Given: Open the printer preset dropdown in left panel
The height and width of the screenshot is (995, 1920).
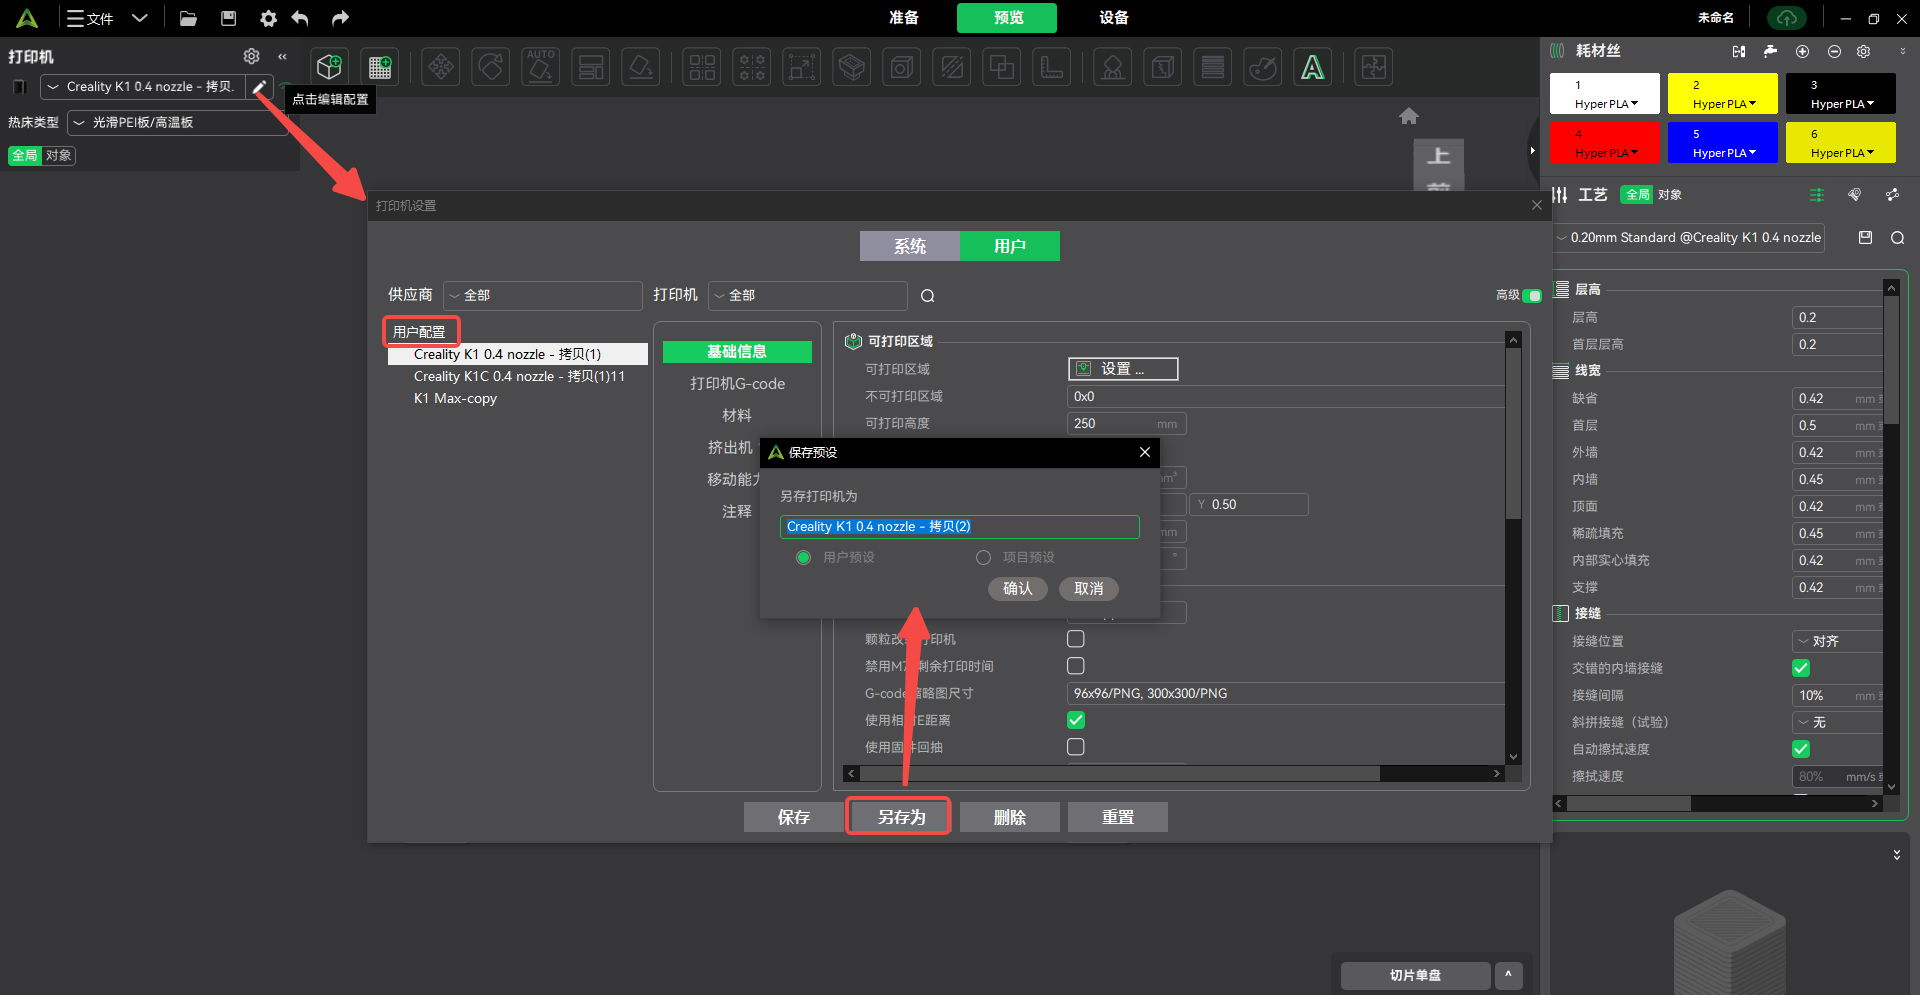Looking at the screenshot, I should pyautogui.click(x=143, y=87).
